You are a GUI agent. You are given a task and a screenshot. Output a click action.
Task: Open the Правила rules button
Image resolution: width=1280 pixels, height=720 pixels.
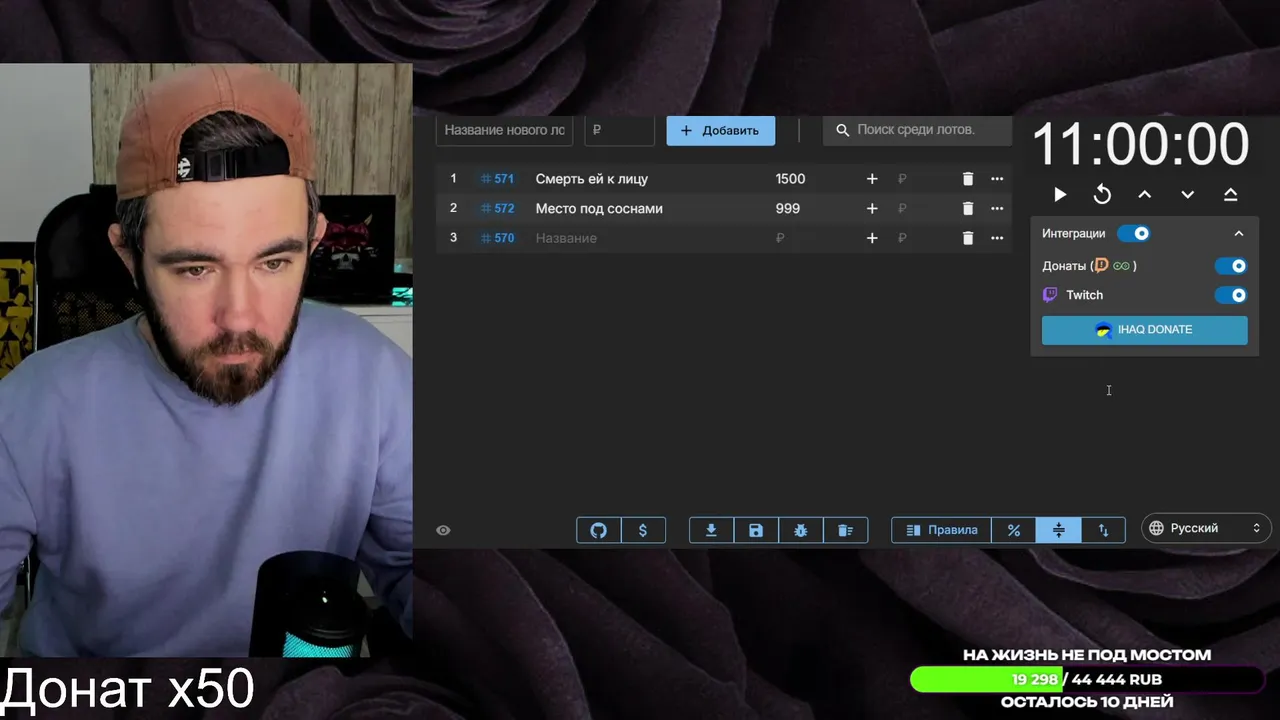942,530
